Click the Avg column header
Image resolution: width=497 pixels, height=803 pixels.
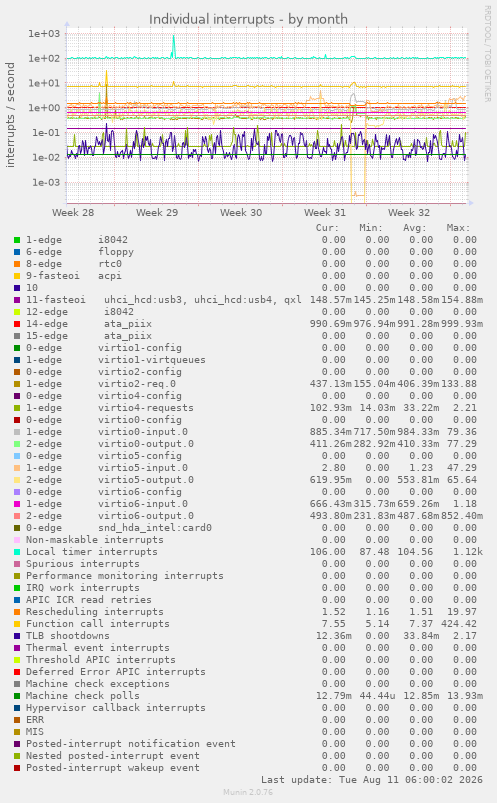(x=415, y=228)
